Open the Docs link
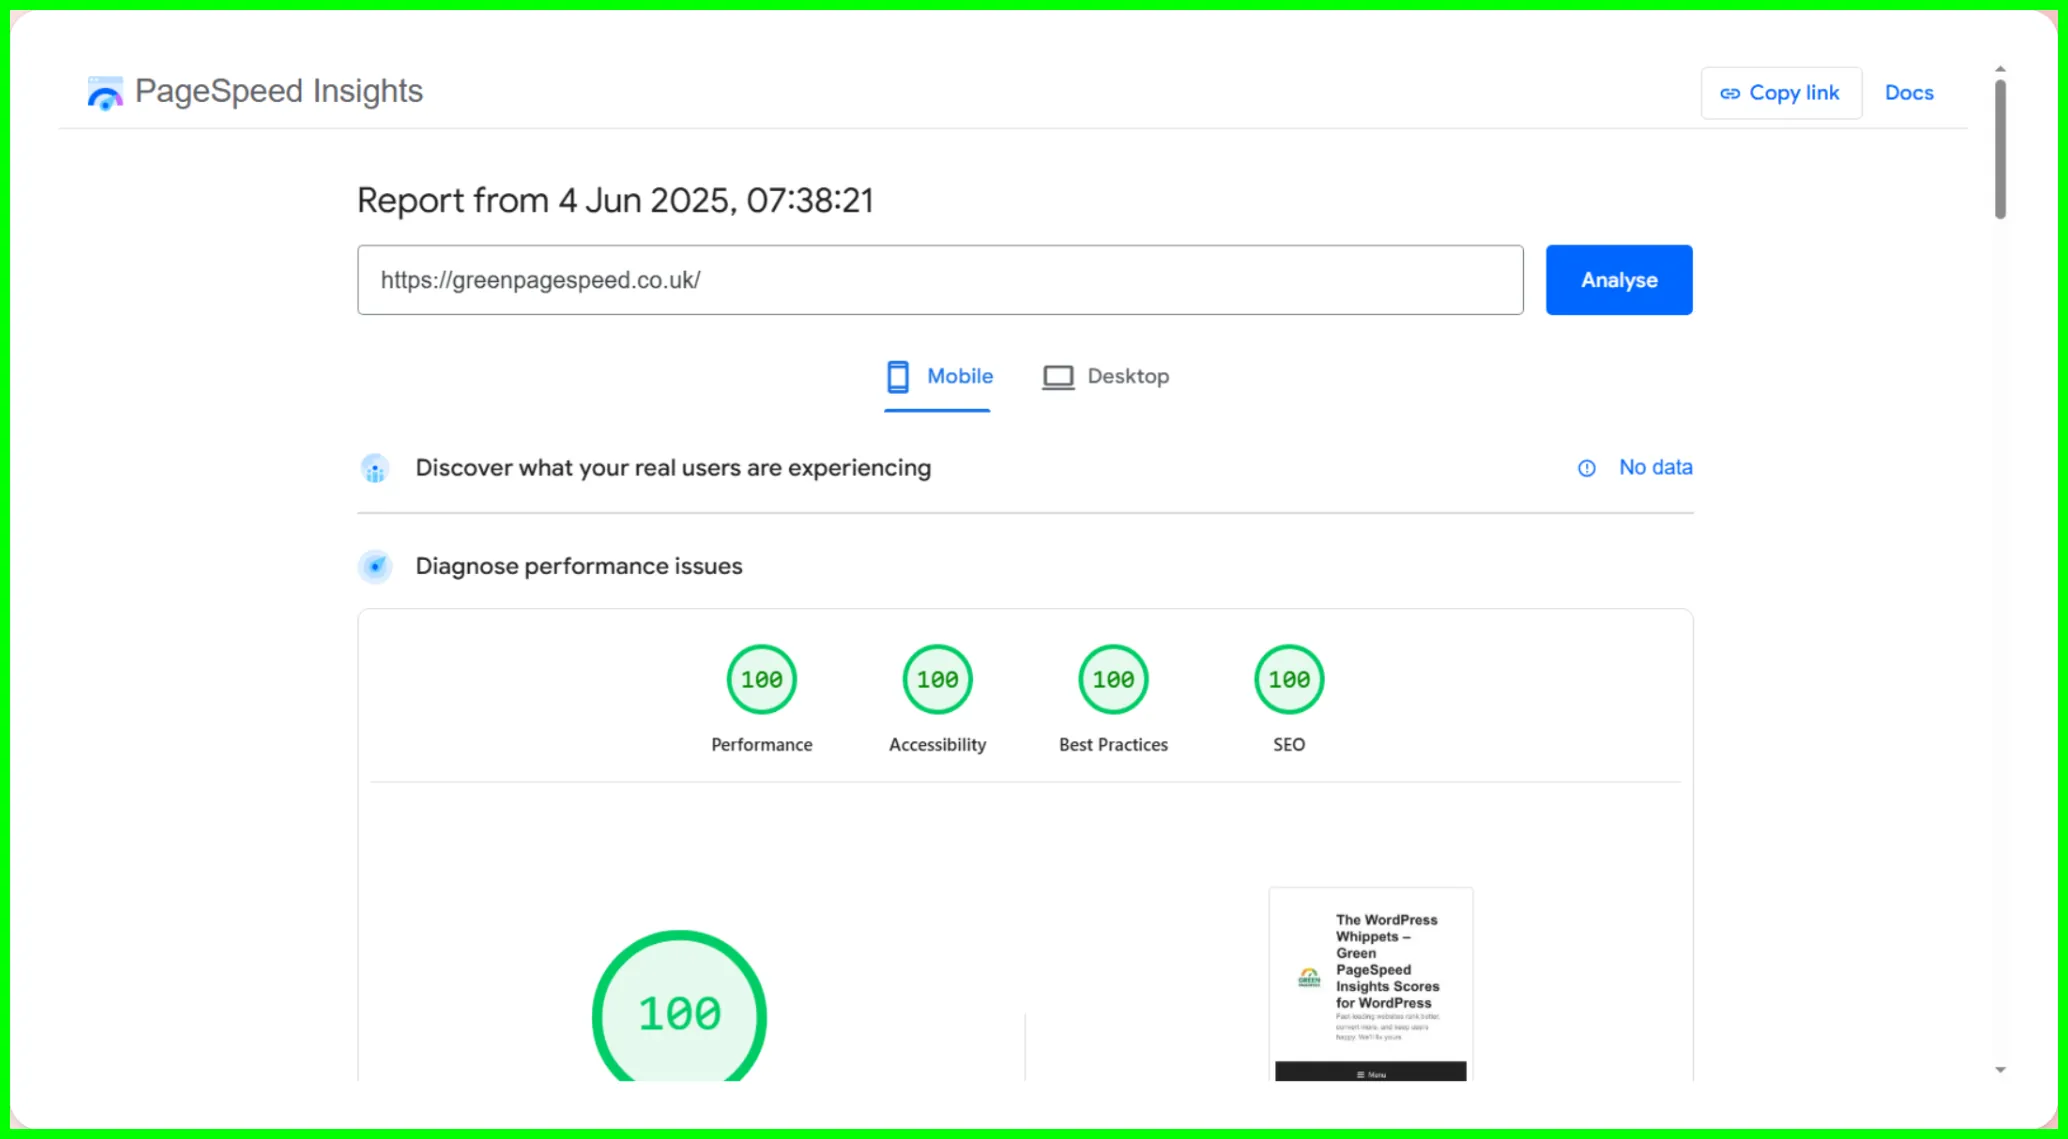 click(x=1908, y=93)
